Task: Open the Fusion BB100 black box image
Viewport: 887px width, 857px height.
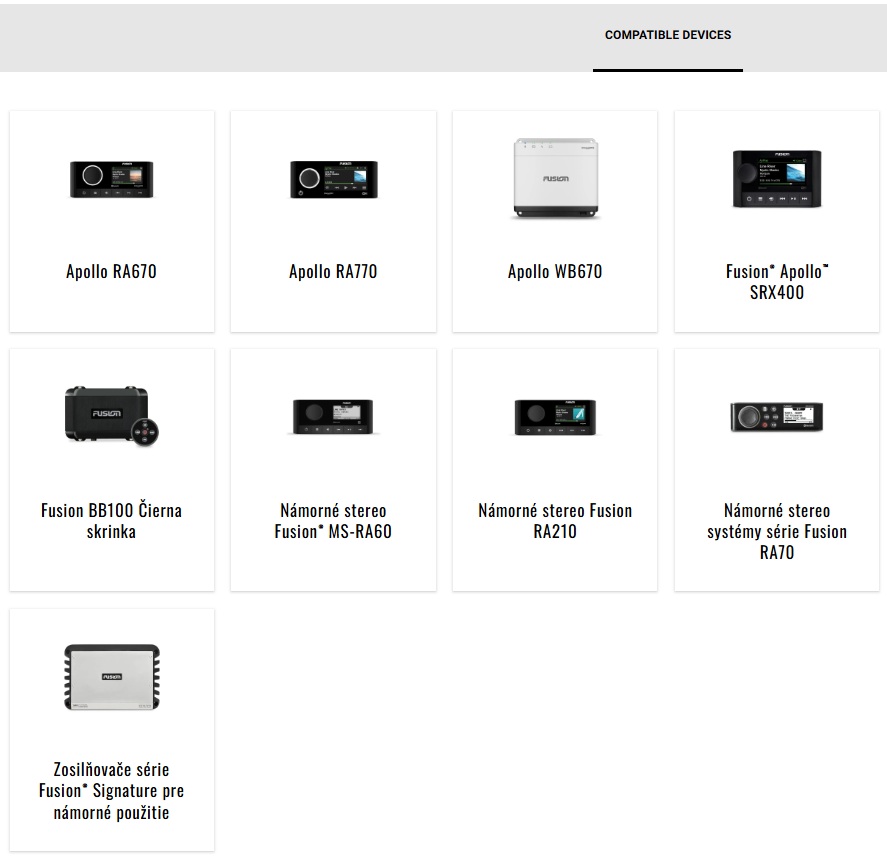Action: click(x=111, y=416)
